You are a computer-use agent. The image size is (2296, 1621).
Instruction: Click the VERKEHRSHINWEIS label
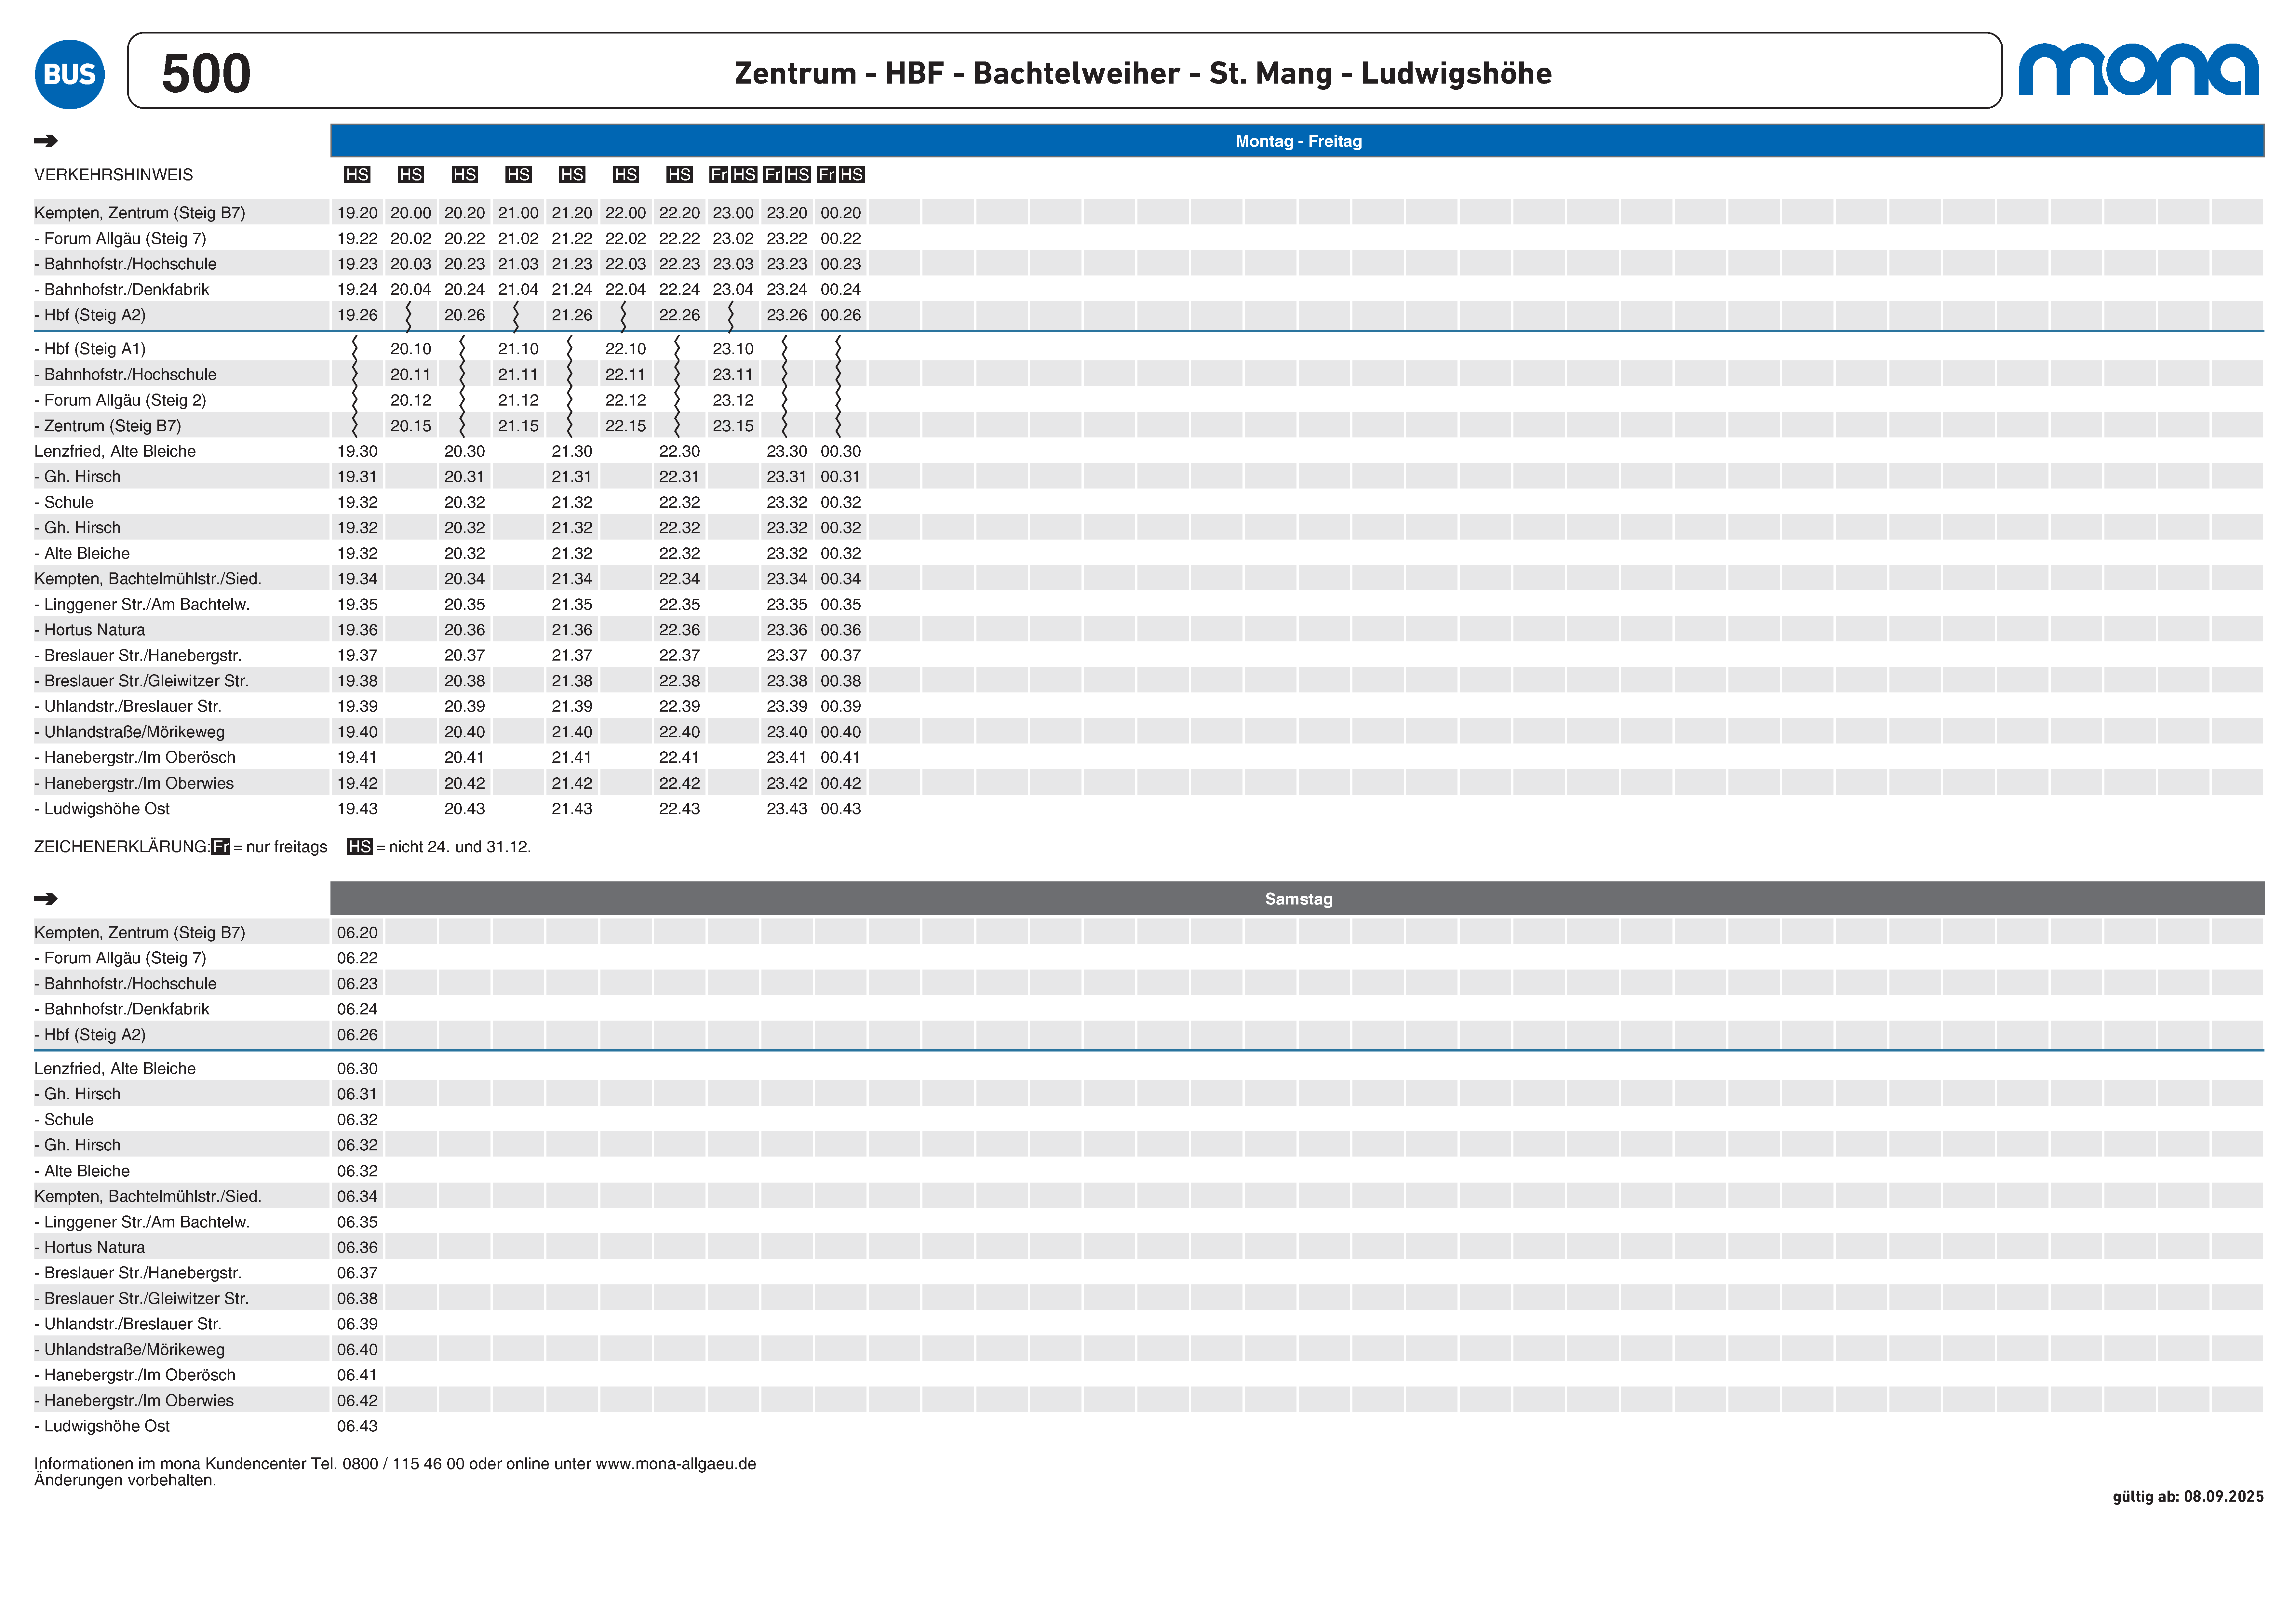pos(114,175)
